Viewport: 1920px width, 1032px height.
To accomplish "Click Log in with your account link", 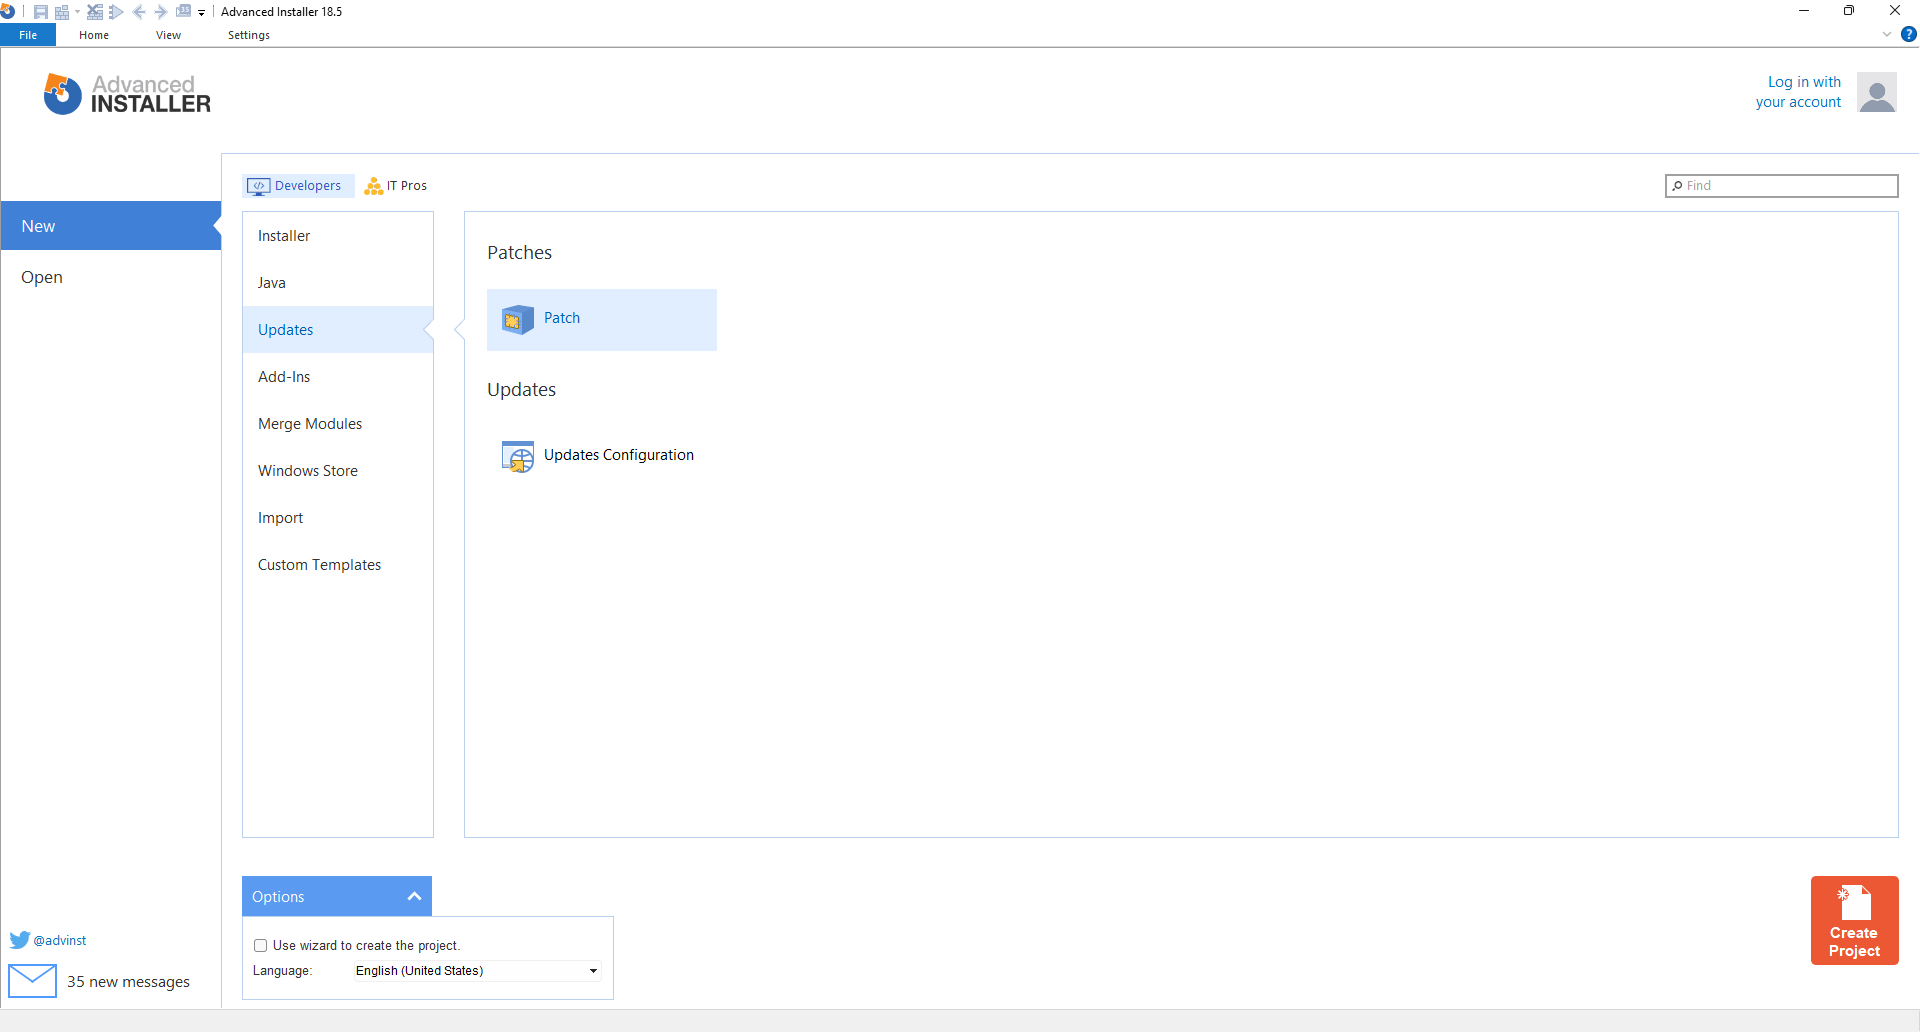I will 1800,91.
